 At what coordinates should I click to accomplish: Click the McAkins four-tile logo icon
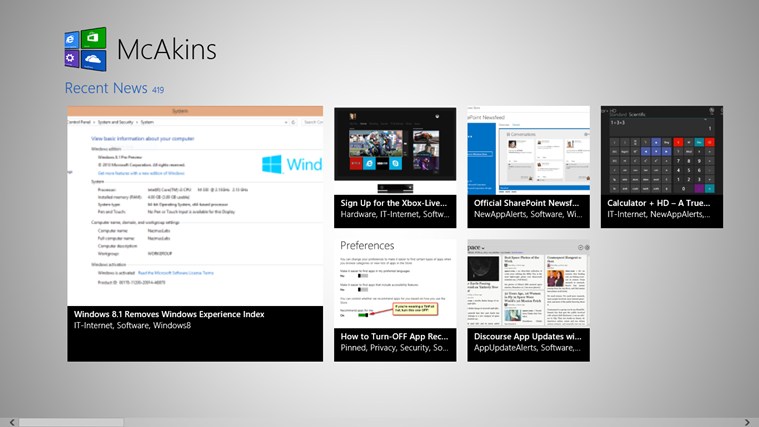pyautogui.click(x=86, y=49)
